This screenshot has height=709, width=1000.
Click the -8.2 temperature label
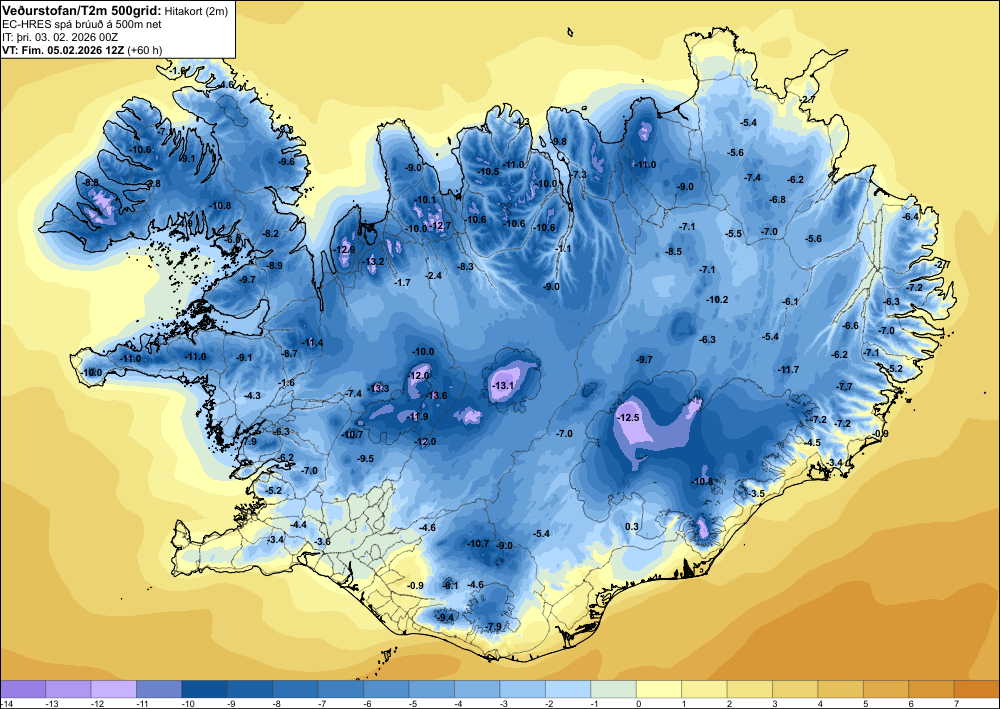271,234
